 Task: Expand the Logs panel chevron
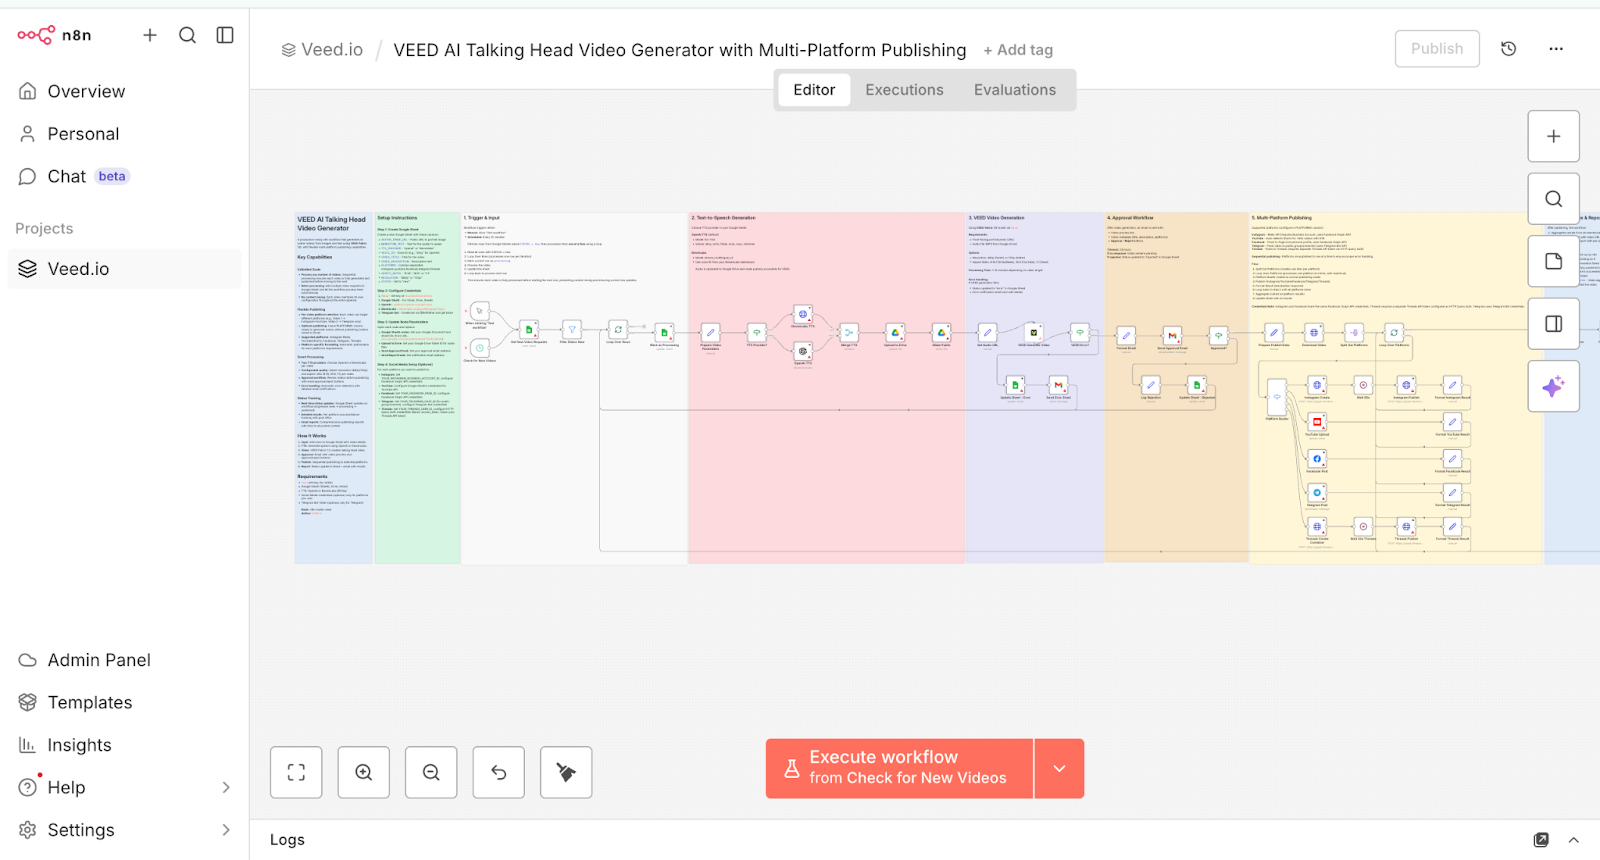point(1574,840)
